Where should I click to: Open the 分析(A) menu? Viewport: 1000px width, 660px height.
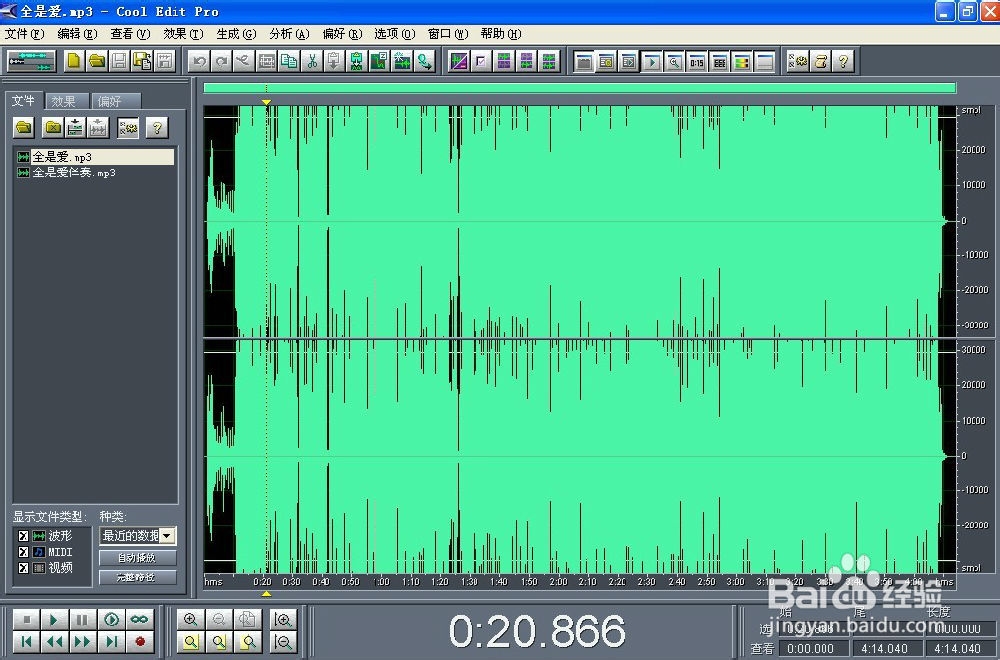pyautogui.click(x=289, y=34)
